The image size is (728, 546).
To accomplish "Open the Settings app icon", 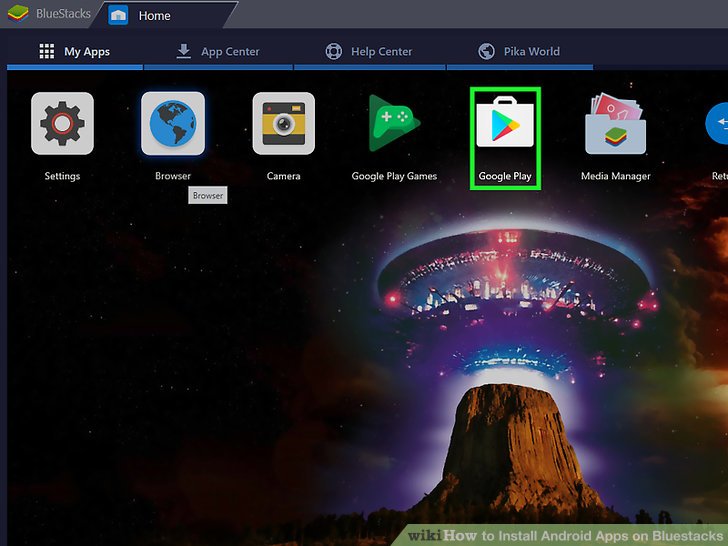I will [62, 123].
